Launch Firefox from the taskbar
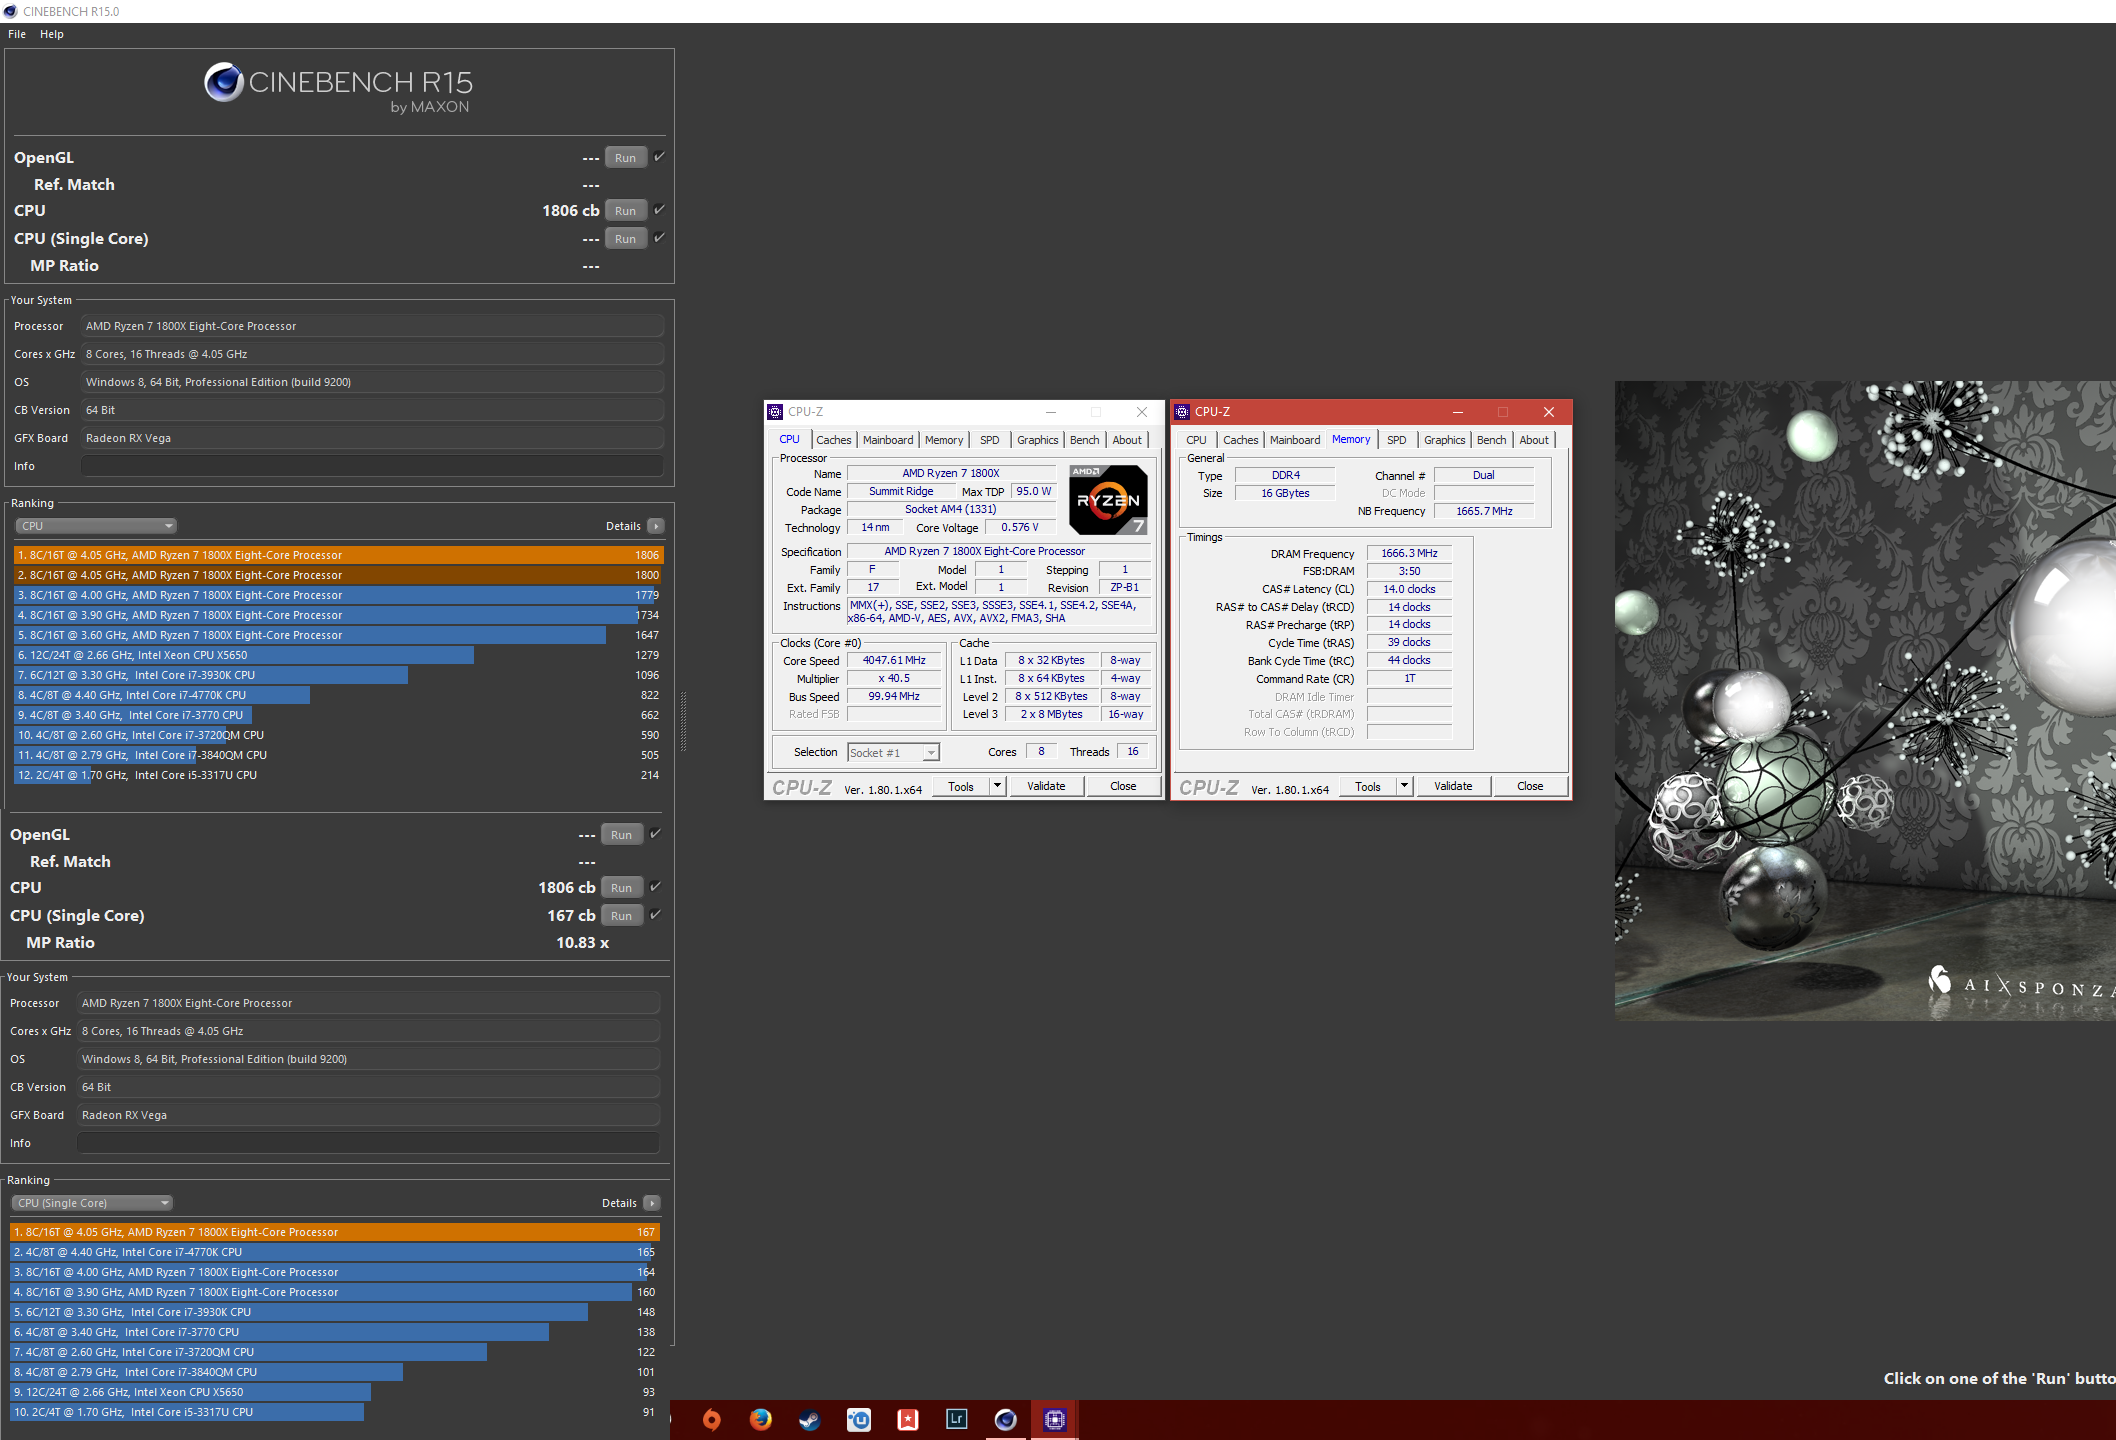The width and height of the screenshot is (2116, 1440). [760, 1419]
